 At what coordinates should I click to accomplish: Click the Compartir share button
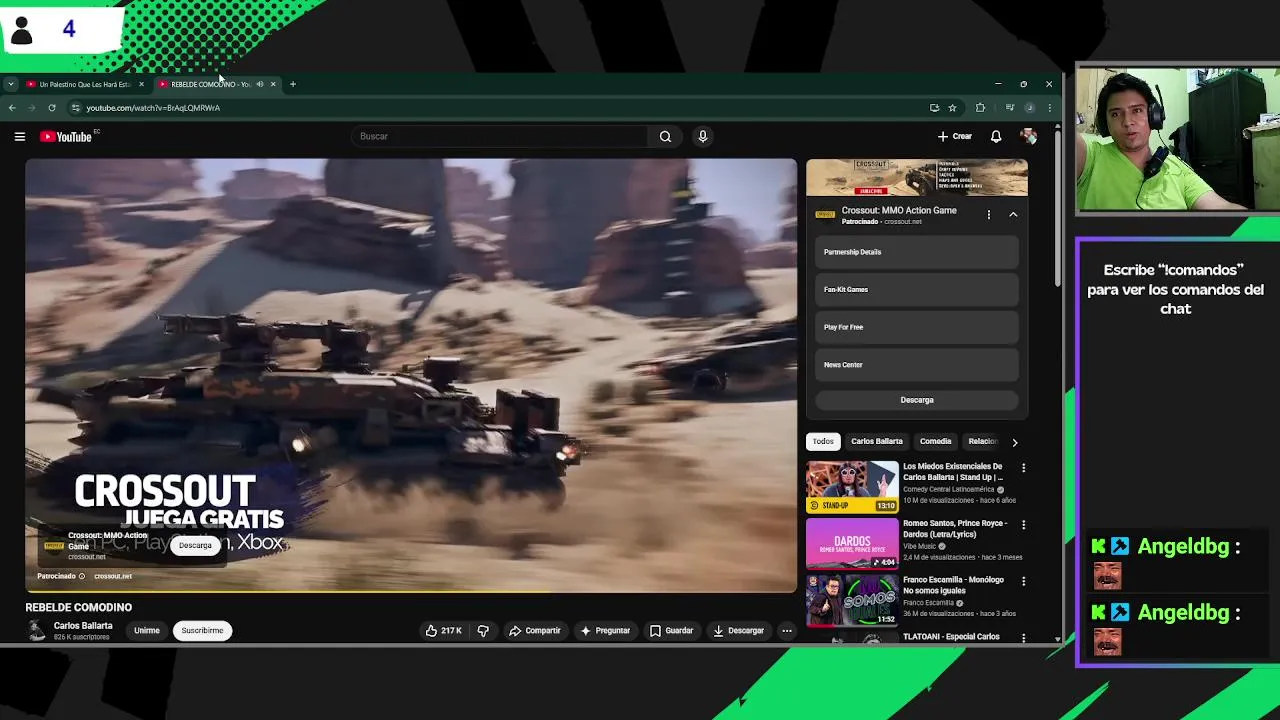click(535, 631)
